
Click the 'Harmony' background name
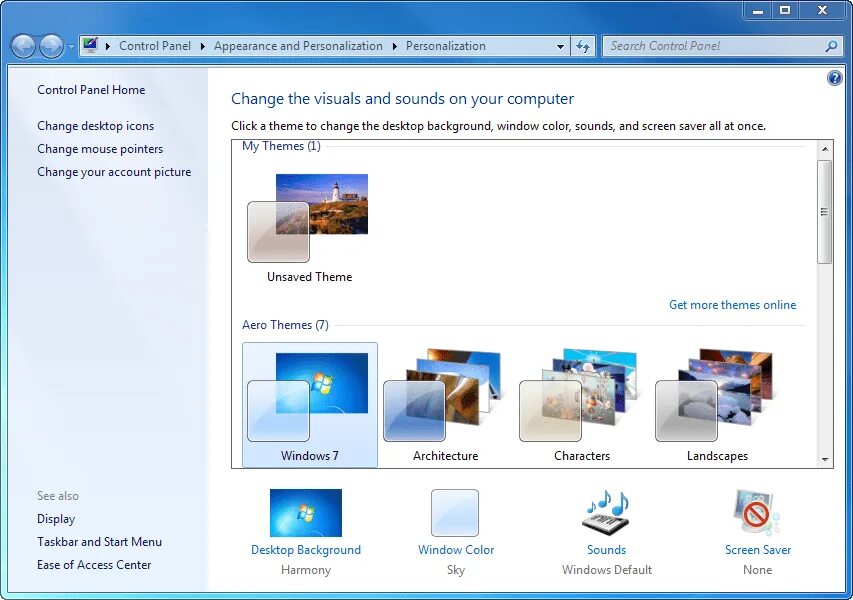pyautogui.click(x=306, y=570)
